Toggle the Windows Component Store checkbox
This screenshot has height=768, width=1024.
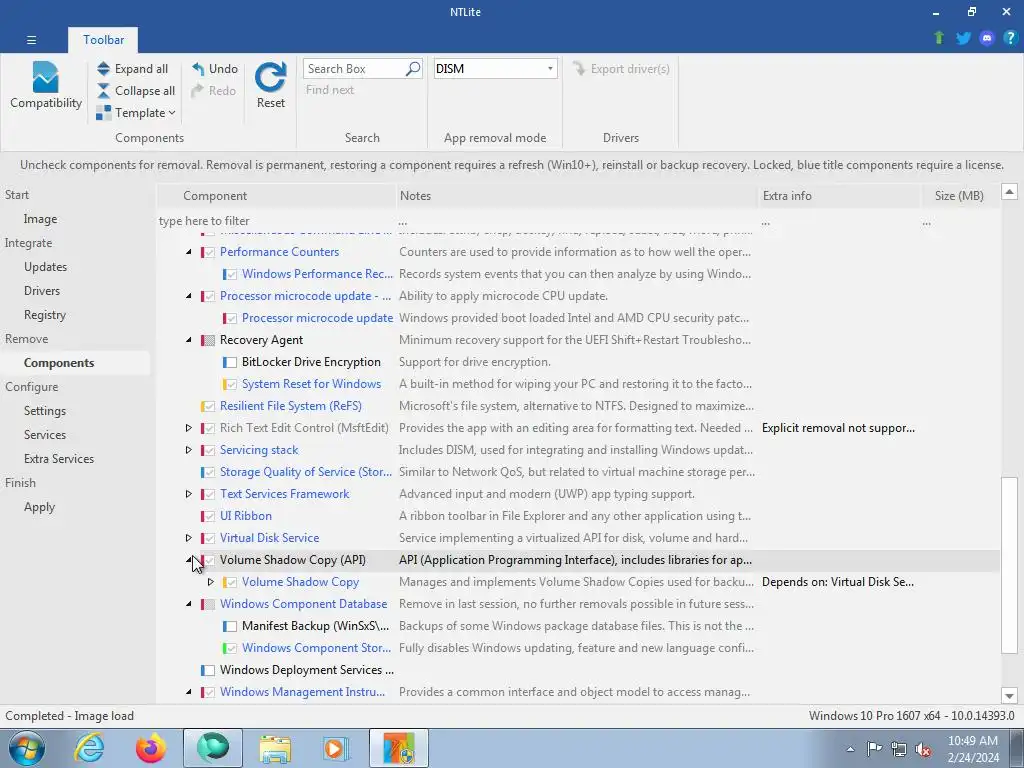tap(231, 648)
